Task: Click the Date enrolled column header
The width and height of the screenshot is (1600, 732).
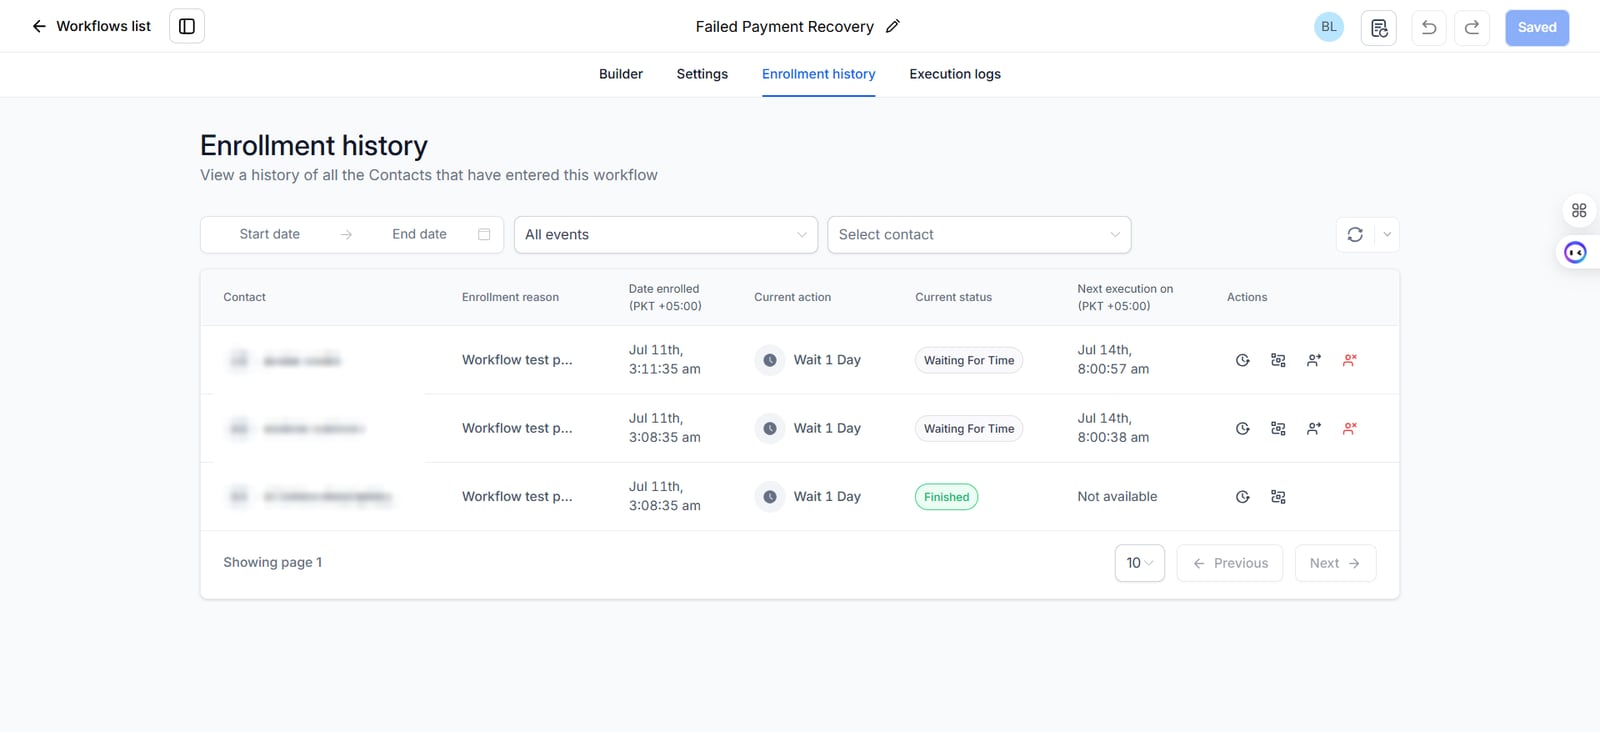Action: pyautogui.click(x=665, y=297)
